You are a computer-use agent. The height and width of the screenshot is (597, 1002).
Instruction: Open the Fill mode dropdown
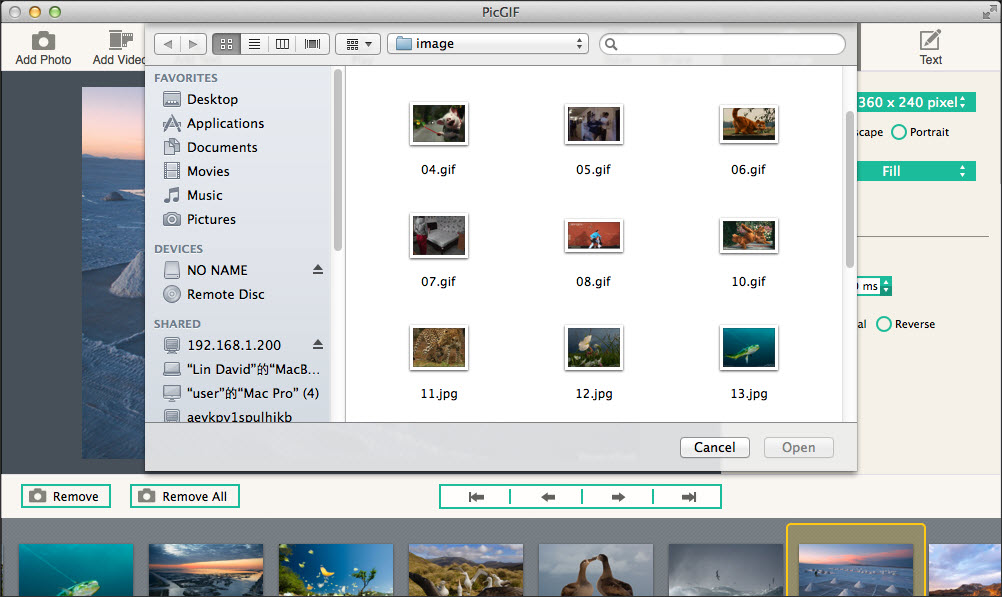click(916, 171)
